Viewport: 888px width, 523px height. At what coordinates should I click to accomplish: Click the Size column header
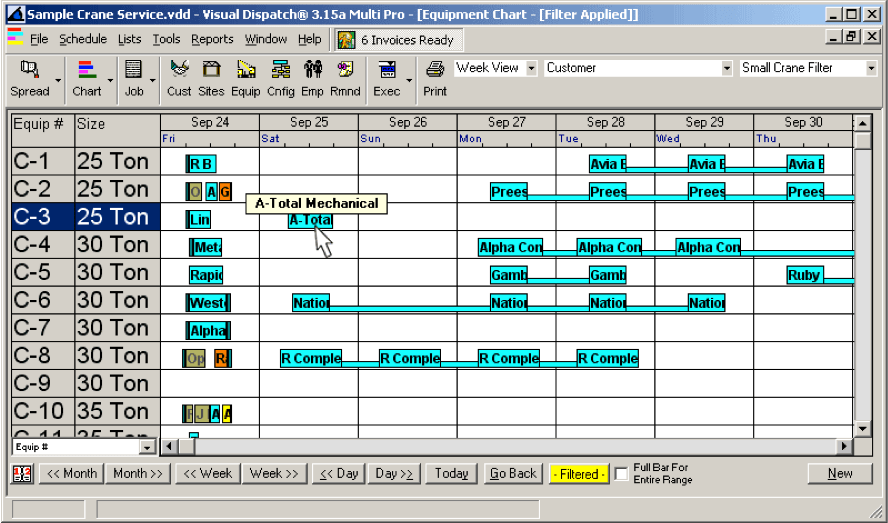[117, 131]
